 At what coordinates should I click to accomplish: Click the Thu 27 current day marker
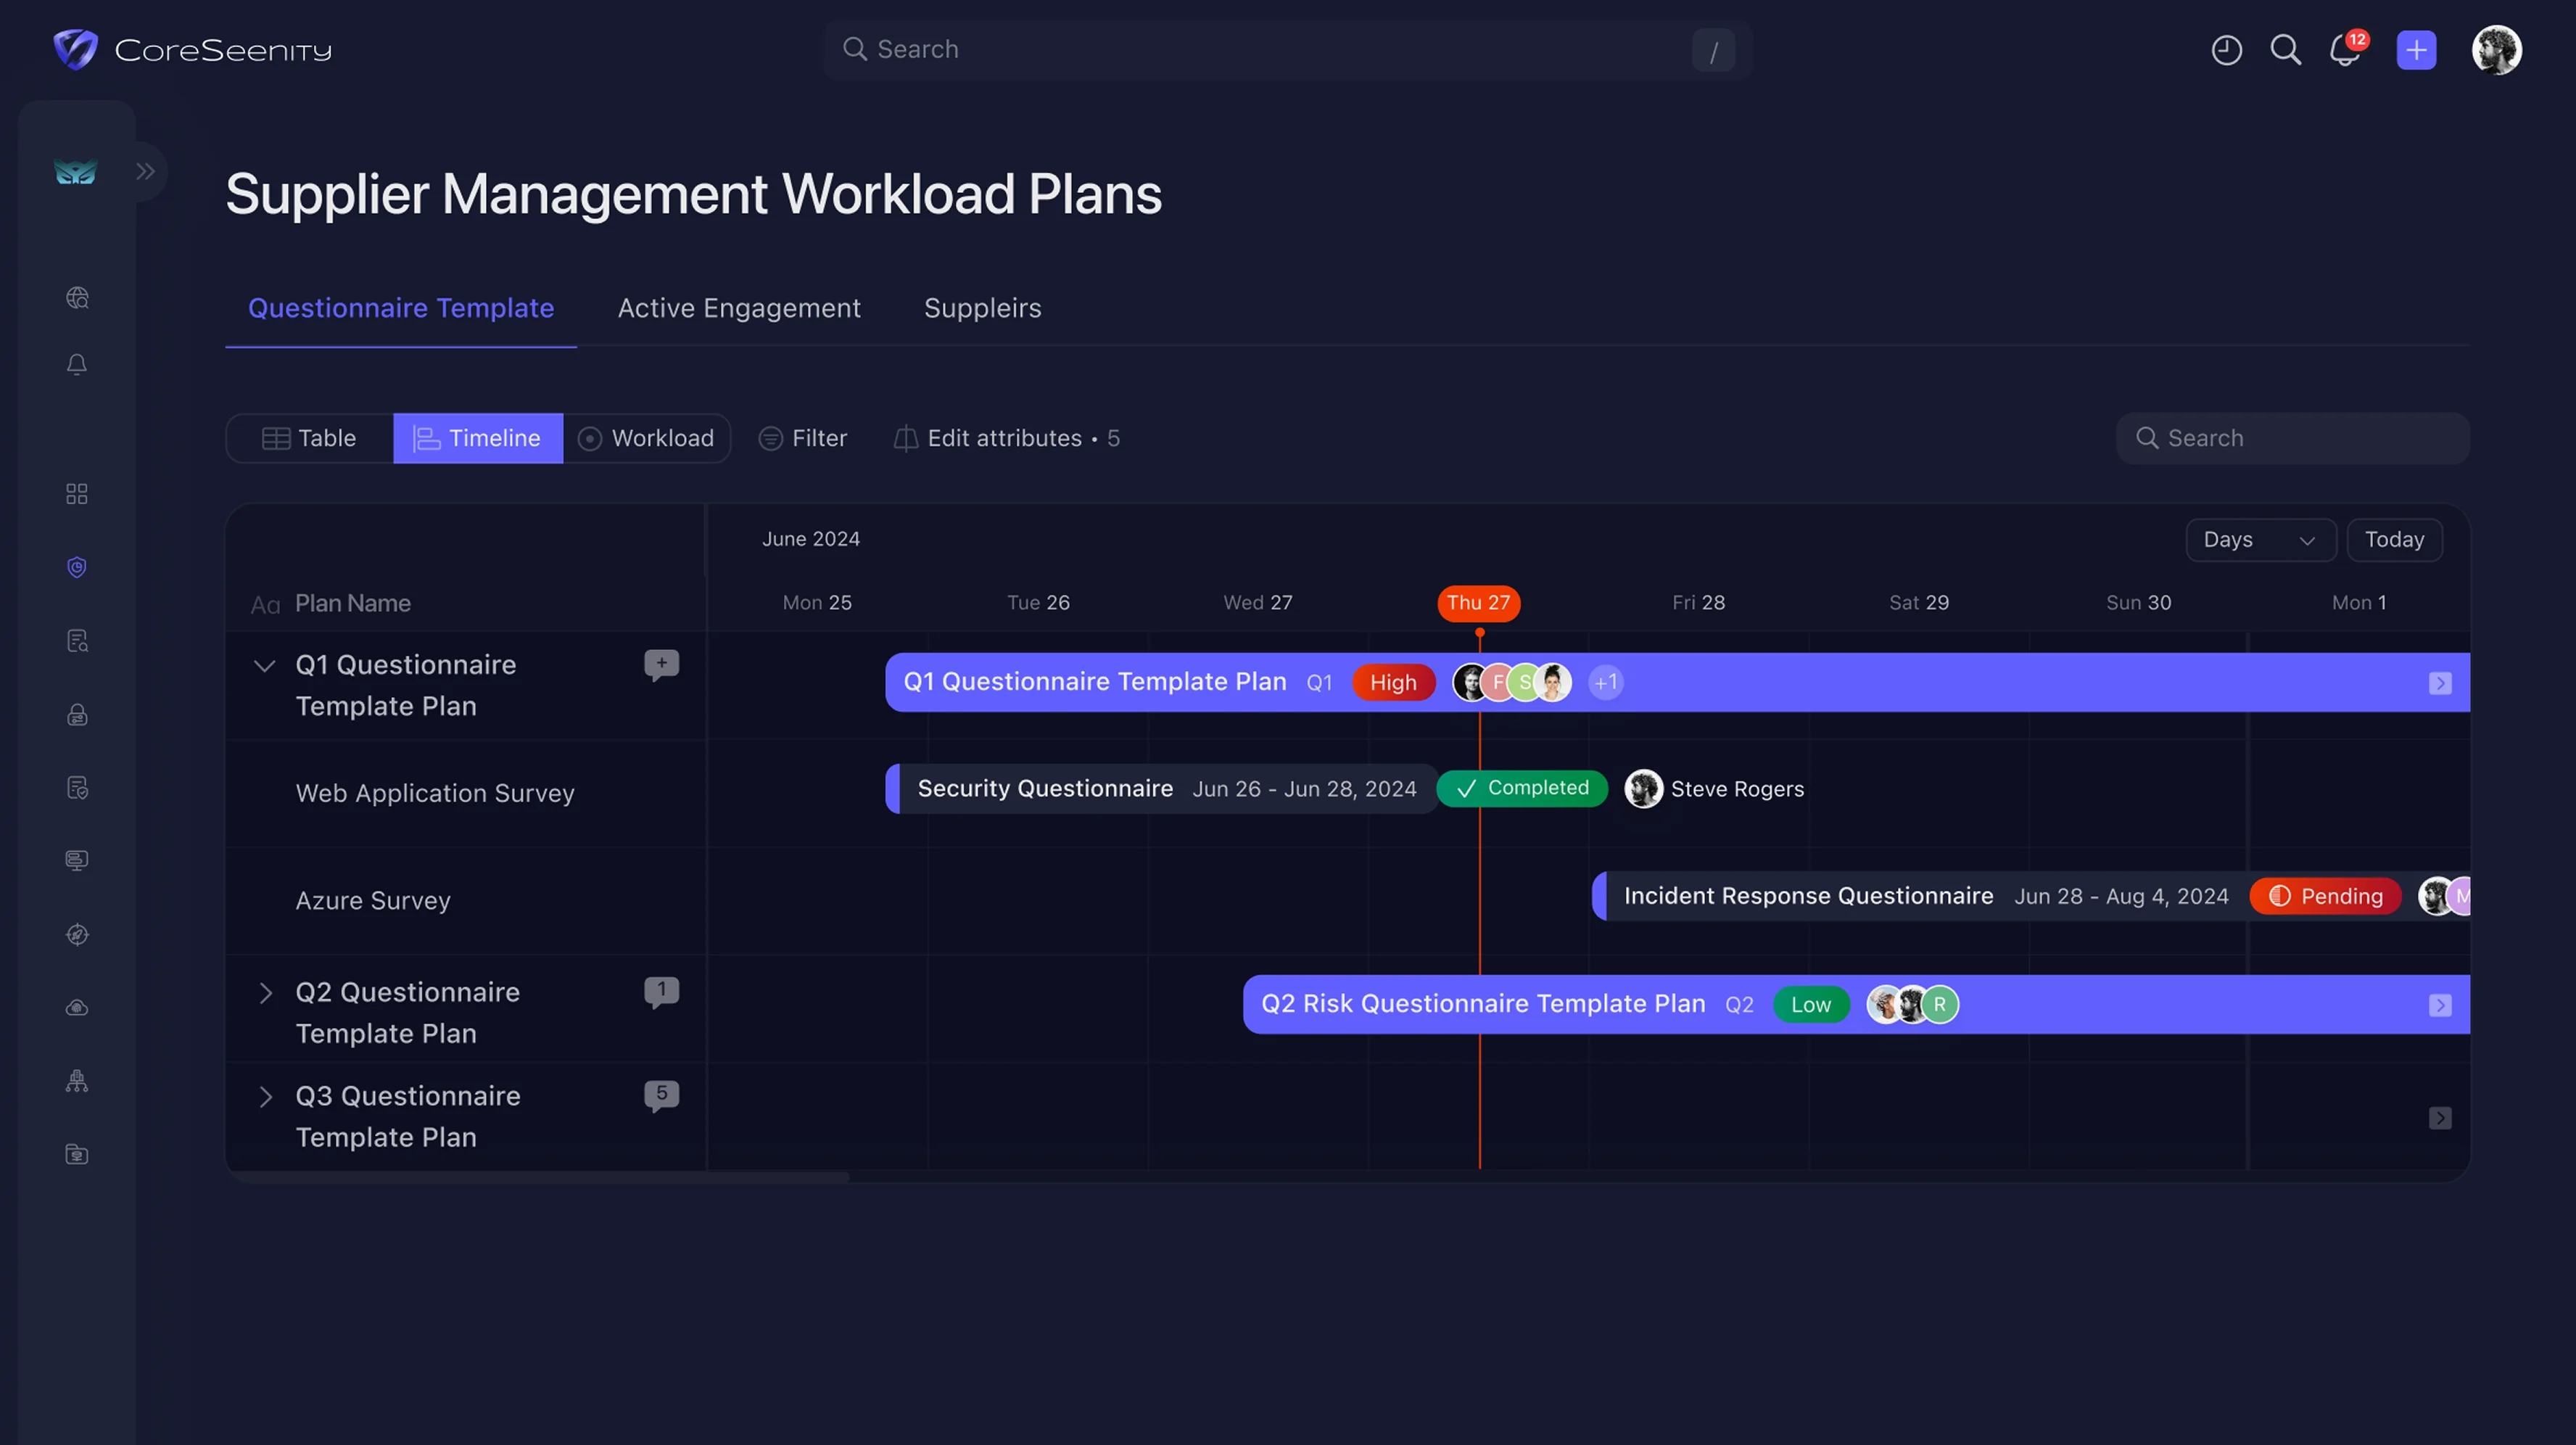(x=1478, y=603)
